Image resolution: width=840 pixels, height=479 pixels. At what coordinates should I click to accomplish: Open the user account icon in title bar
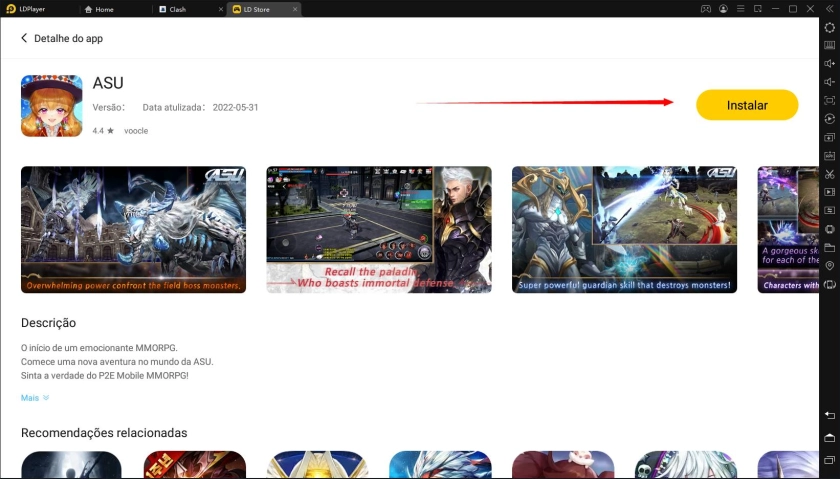[x=723, y=9]
